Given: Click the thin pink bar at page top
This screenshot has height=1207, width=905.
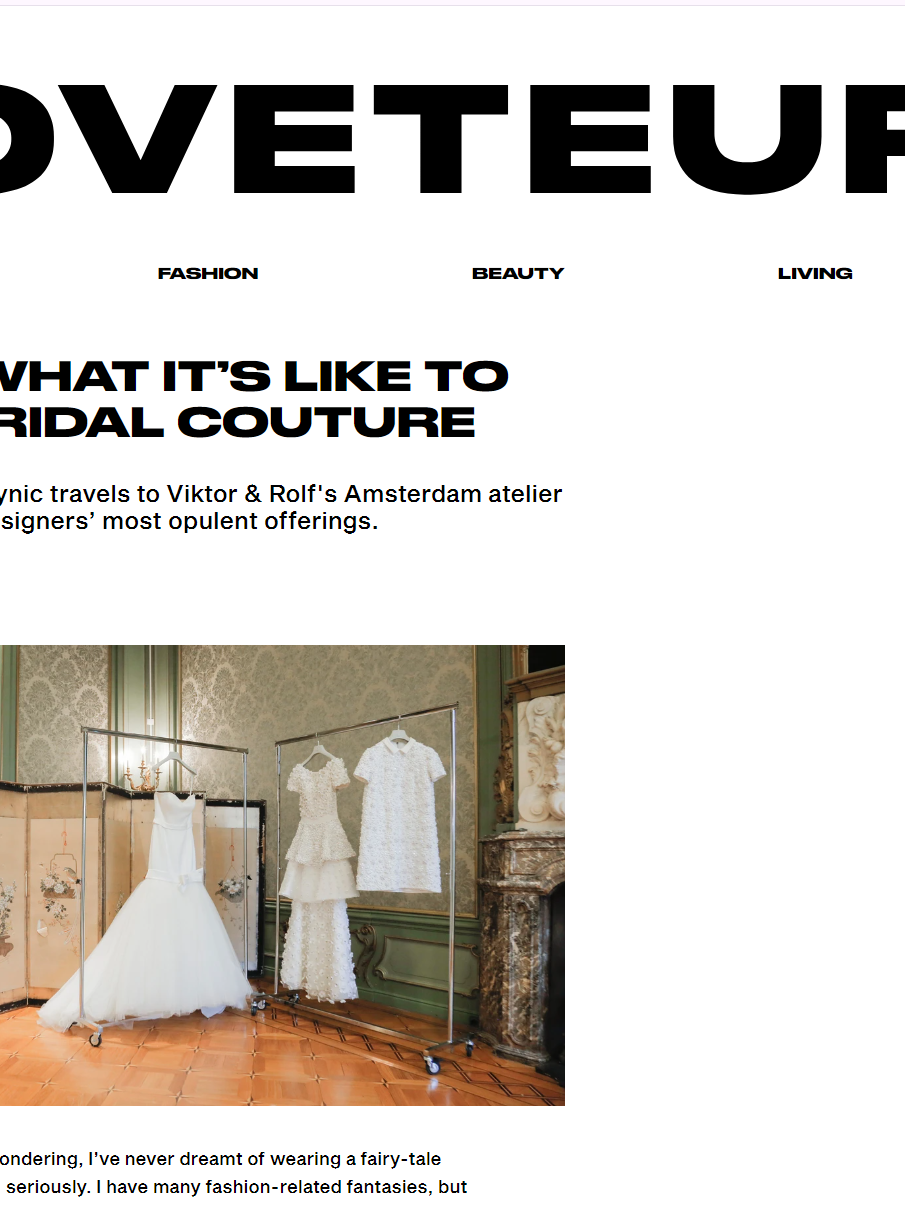Looking at the screenshot, I should (x=452, y=4).
